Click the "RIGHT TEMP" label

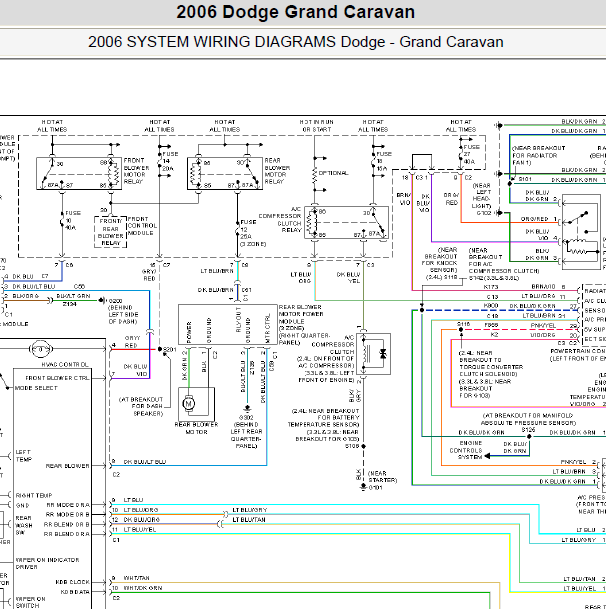tap(34, 495)
